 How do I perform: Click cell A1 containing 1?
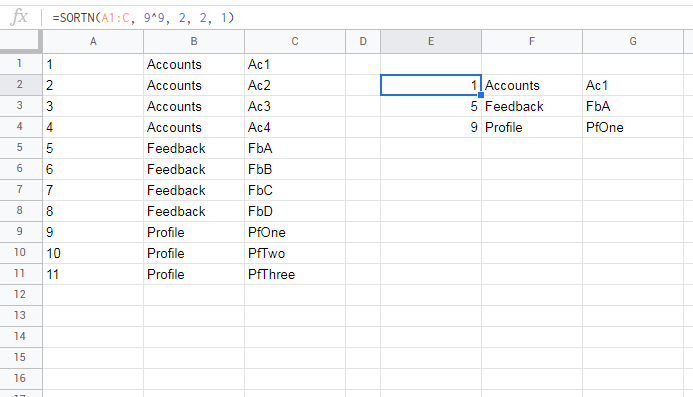(x=93, y=64)
